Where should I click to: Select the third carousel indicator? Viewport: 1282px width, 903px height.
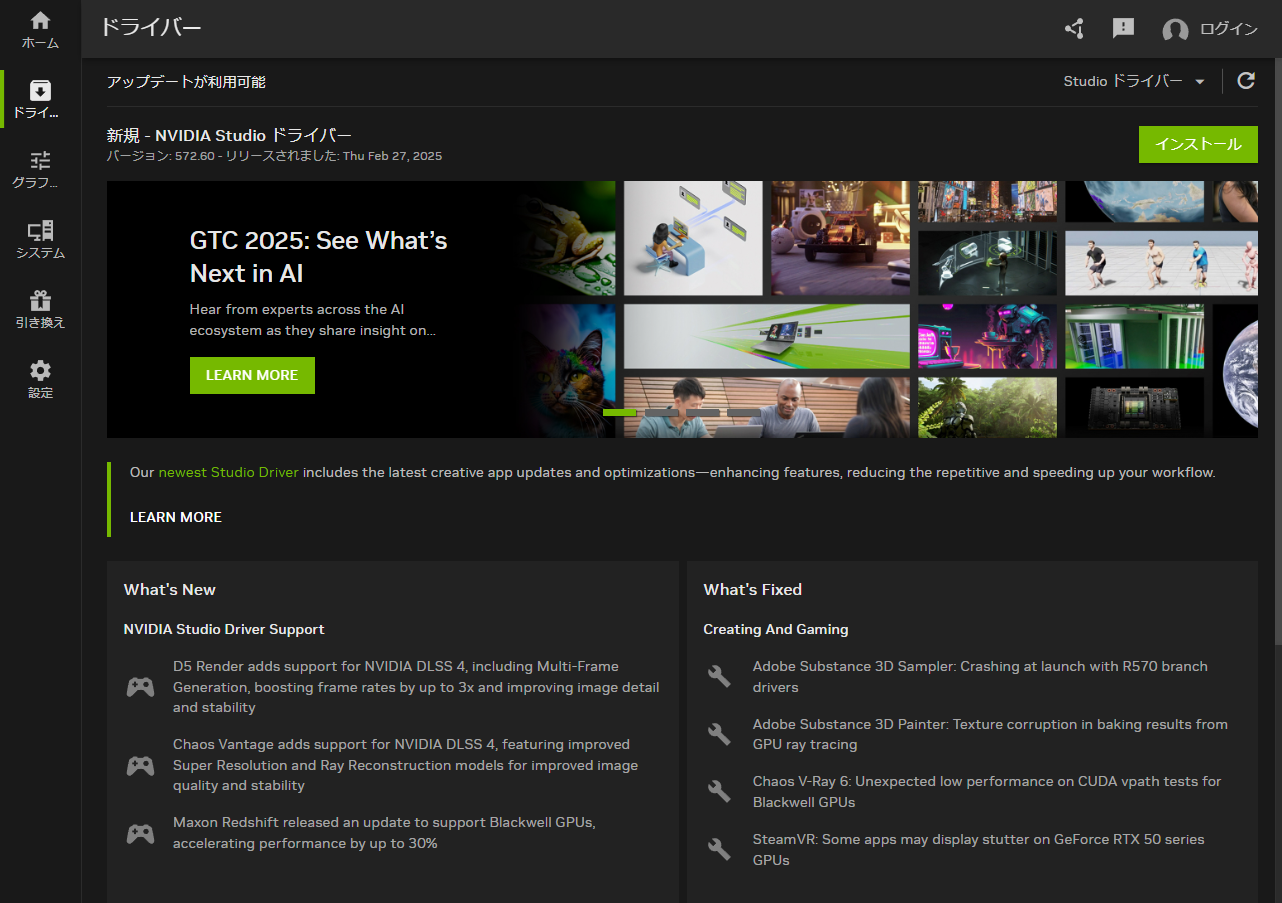(x=702, y=412)
